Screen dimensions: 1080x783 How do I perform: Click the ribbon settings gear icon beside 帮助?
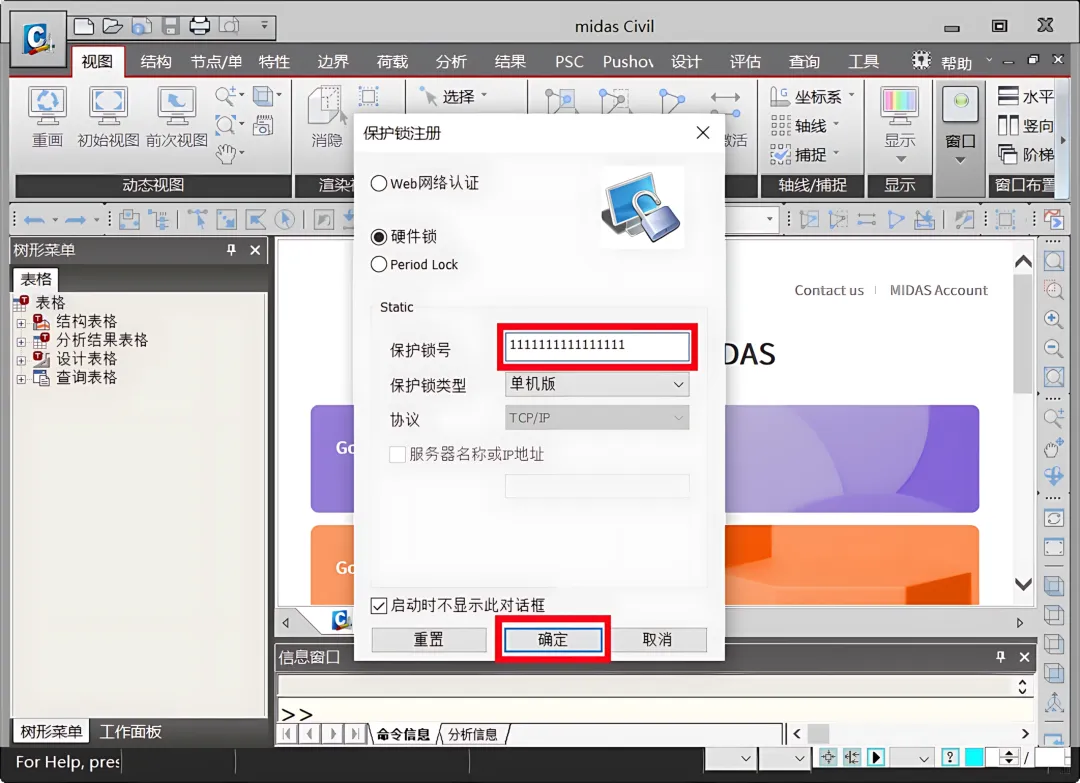tap(921, 61)
